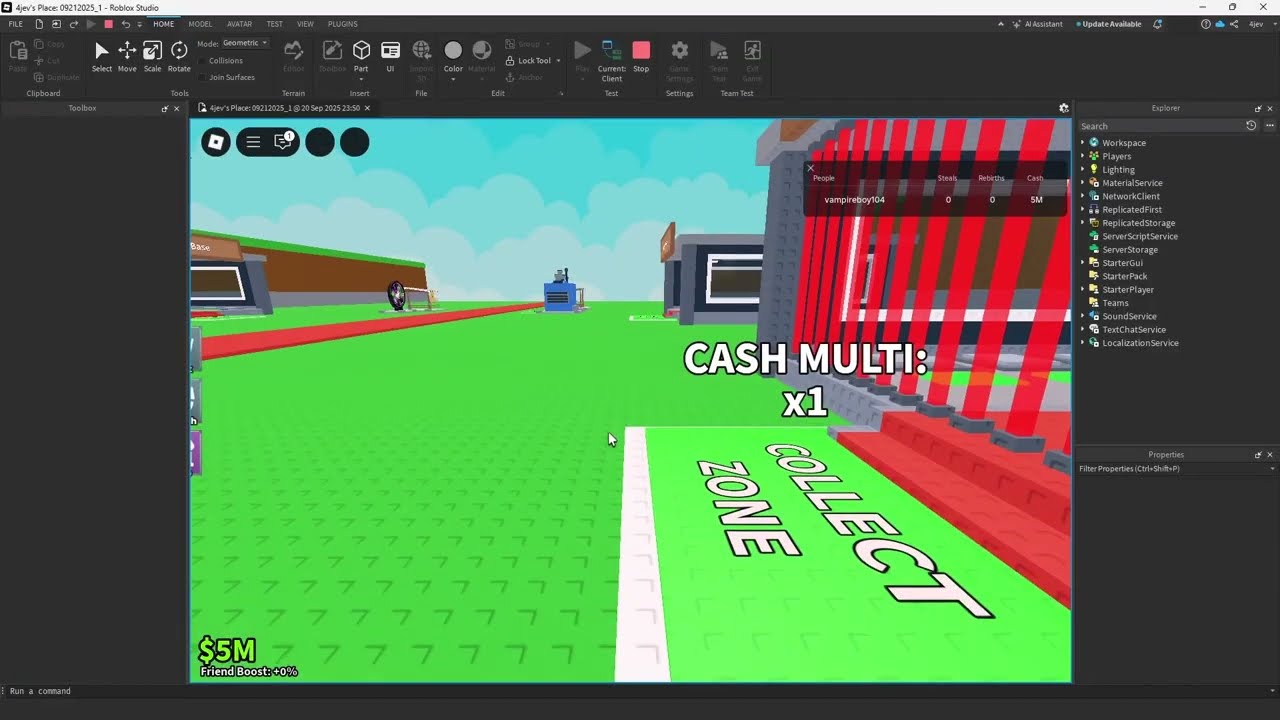The height and width of the screenshot is (720, 1280).
Task: Open the 4jev account dropdown
Action: click(x=1260, y=24)
